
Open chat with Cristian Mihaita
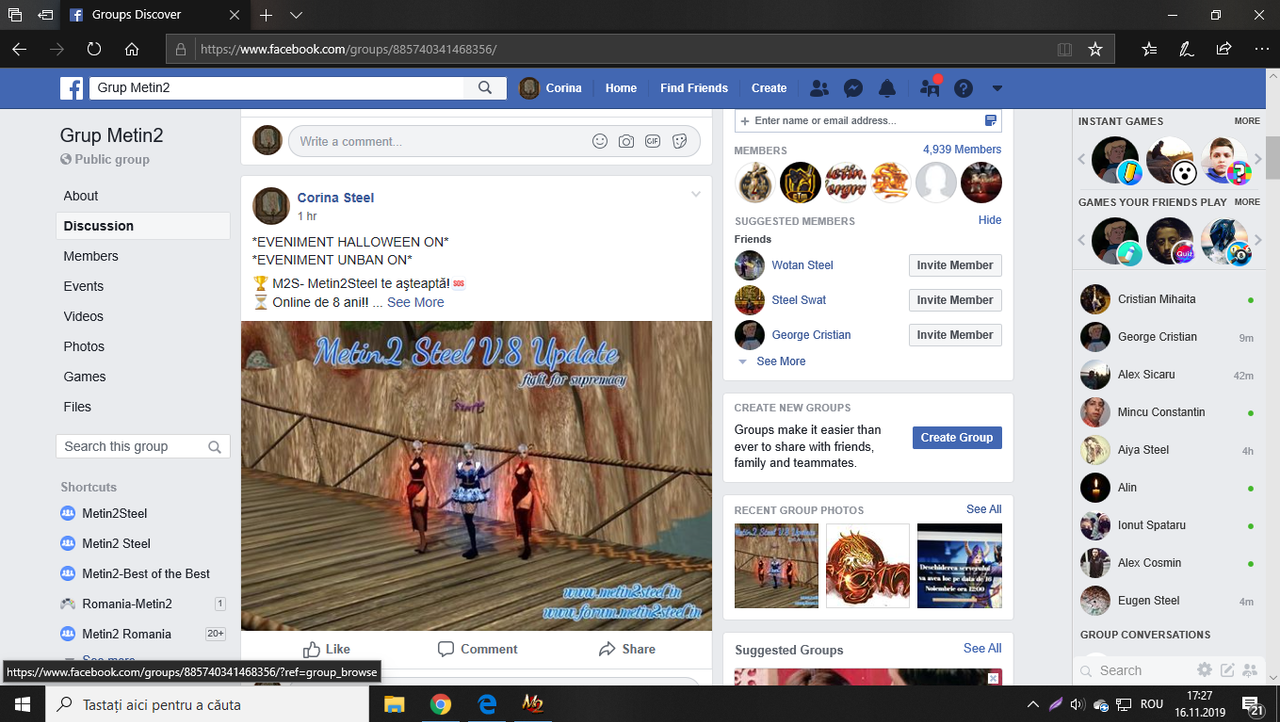(1168, 299)
